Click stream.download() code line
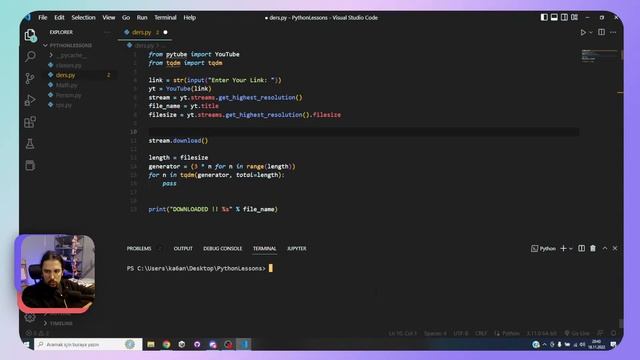Image resolution: width=640 pixels, height=360 pixels. [x=178, y=140]
